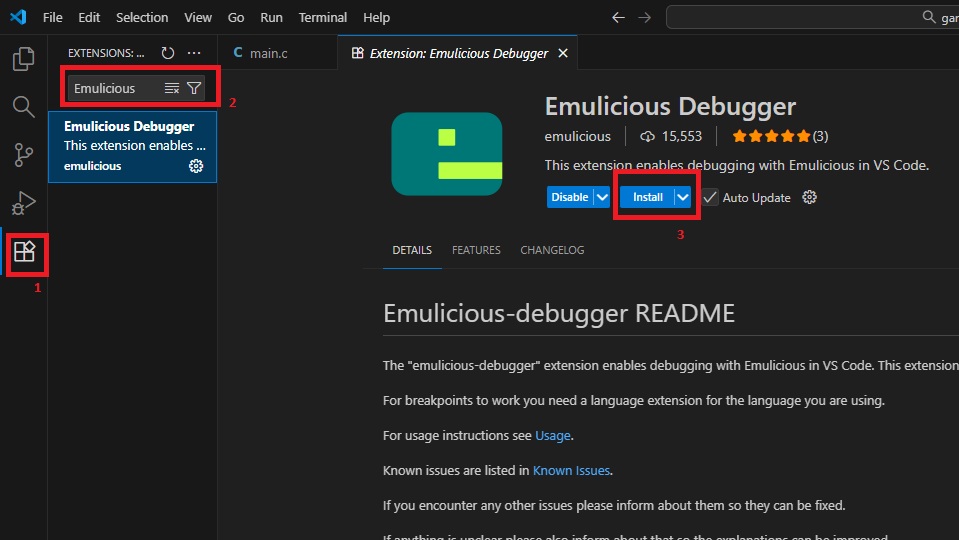
Task: Open the Help menu
Action: pos(376,18)
